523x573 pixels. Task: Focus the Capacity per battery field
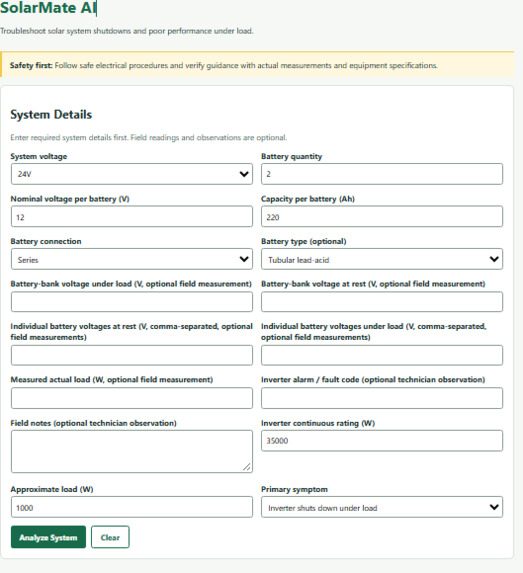[382, 216]
